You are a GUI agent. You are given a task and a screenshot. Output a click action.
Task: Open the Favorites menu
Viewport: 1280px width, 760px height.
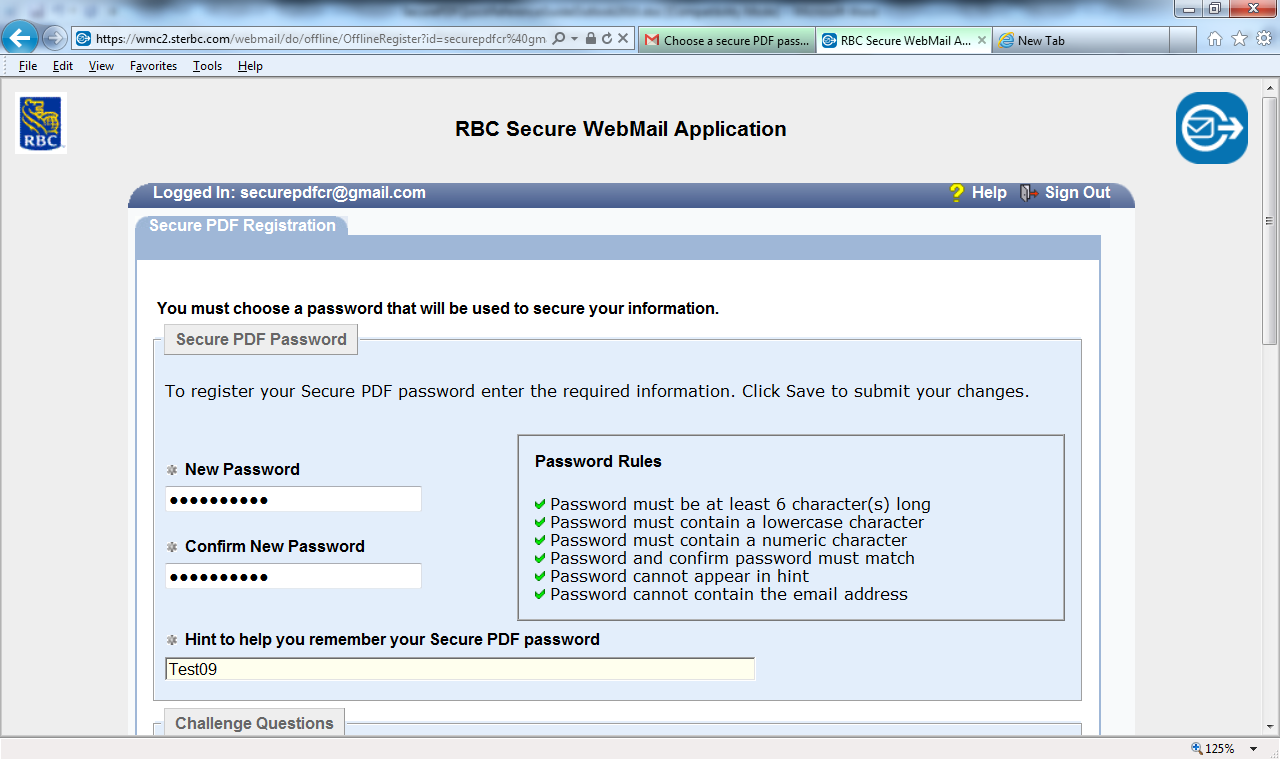pos(153,66)
